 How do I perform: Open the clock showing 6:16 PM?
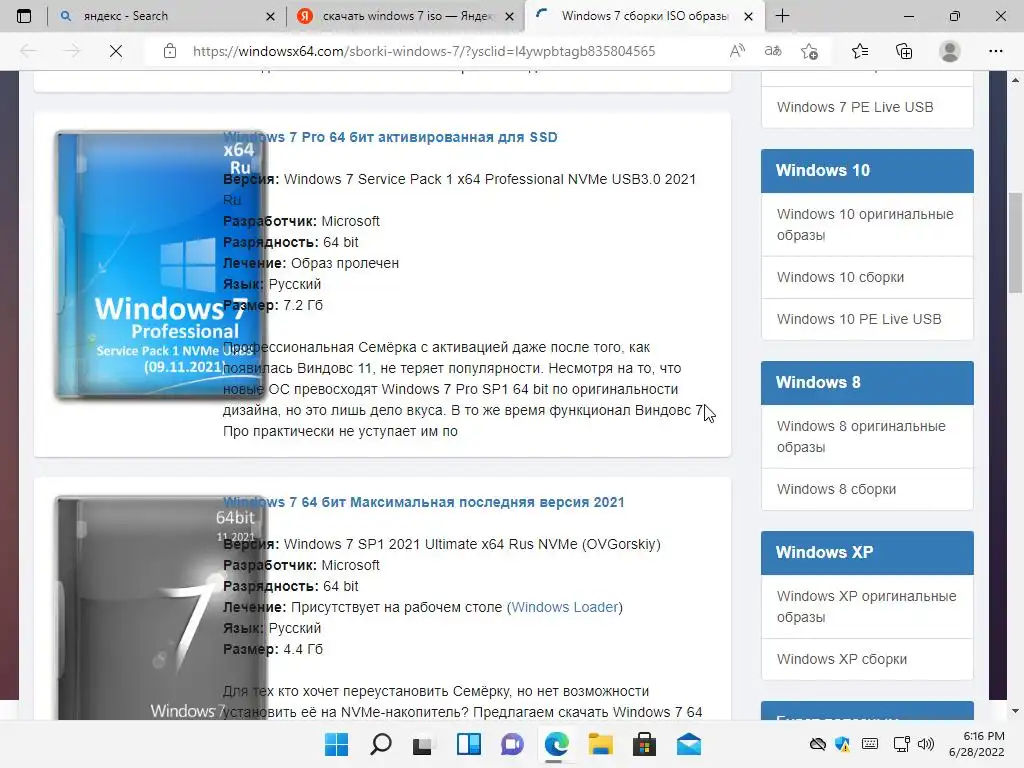click(977, 744)
